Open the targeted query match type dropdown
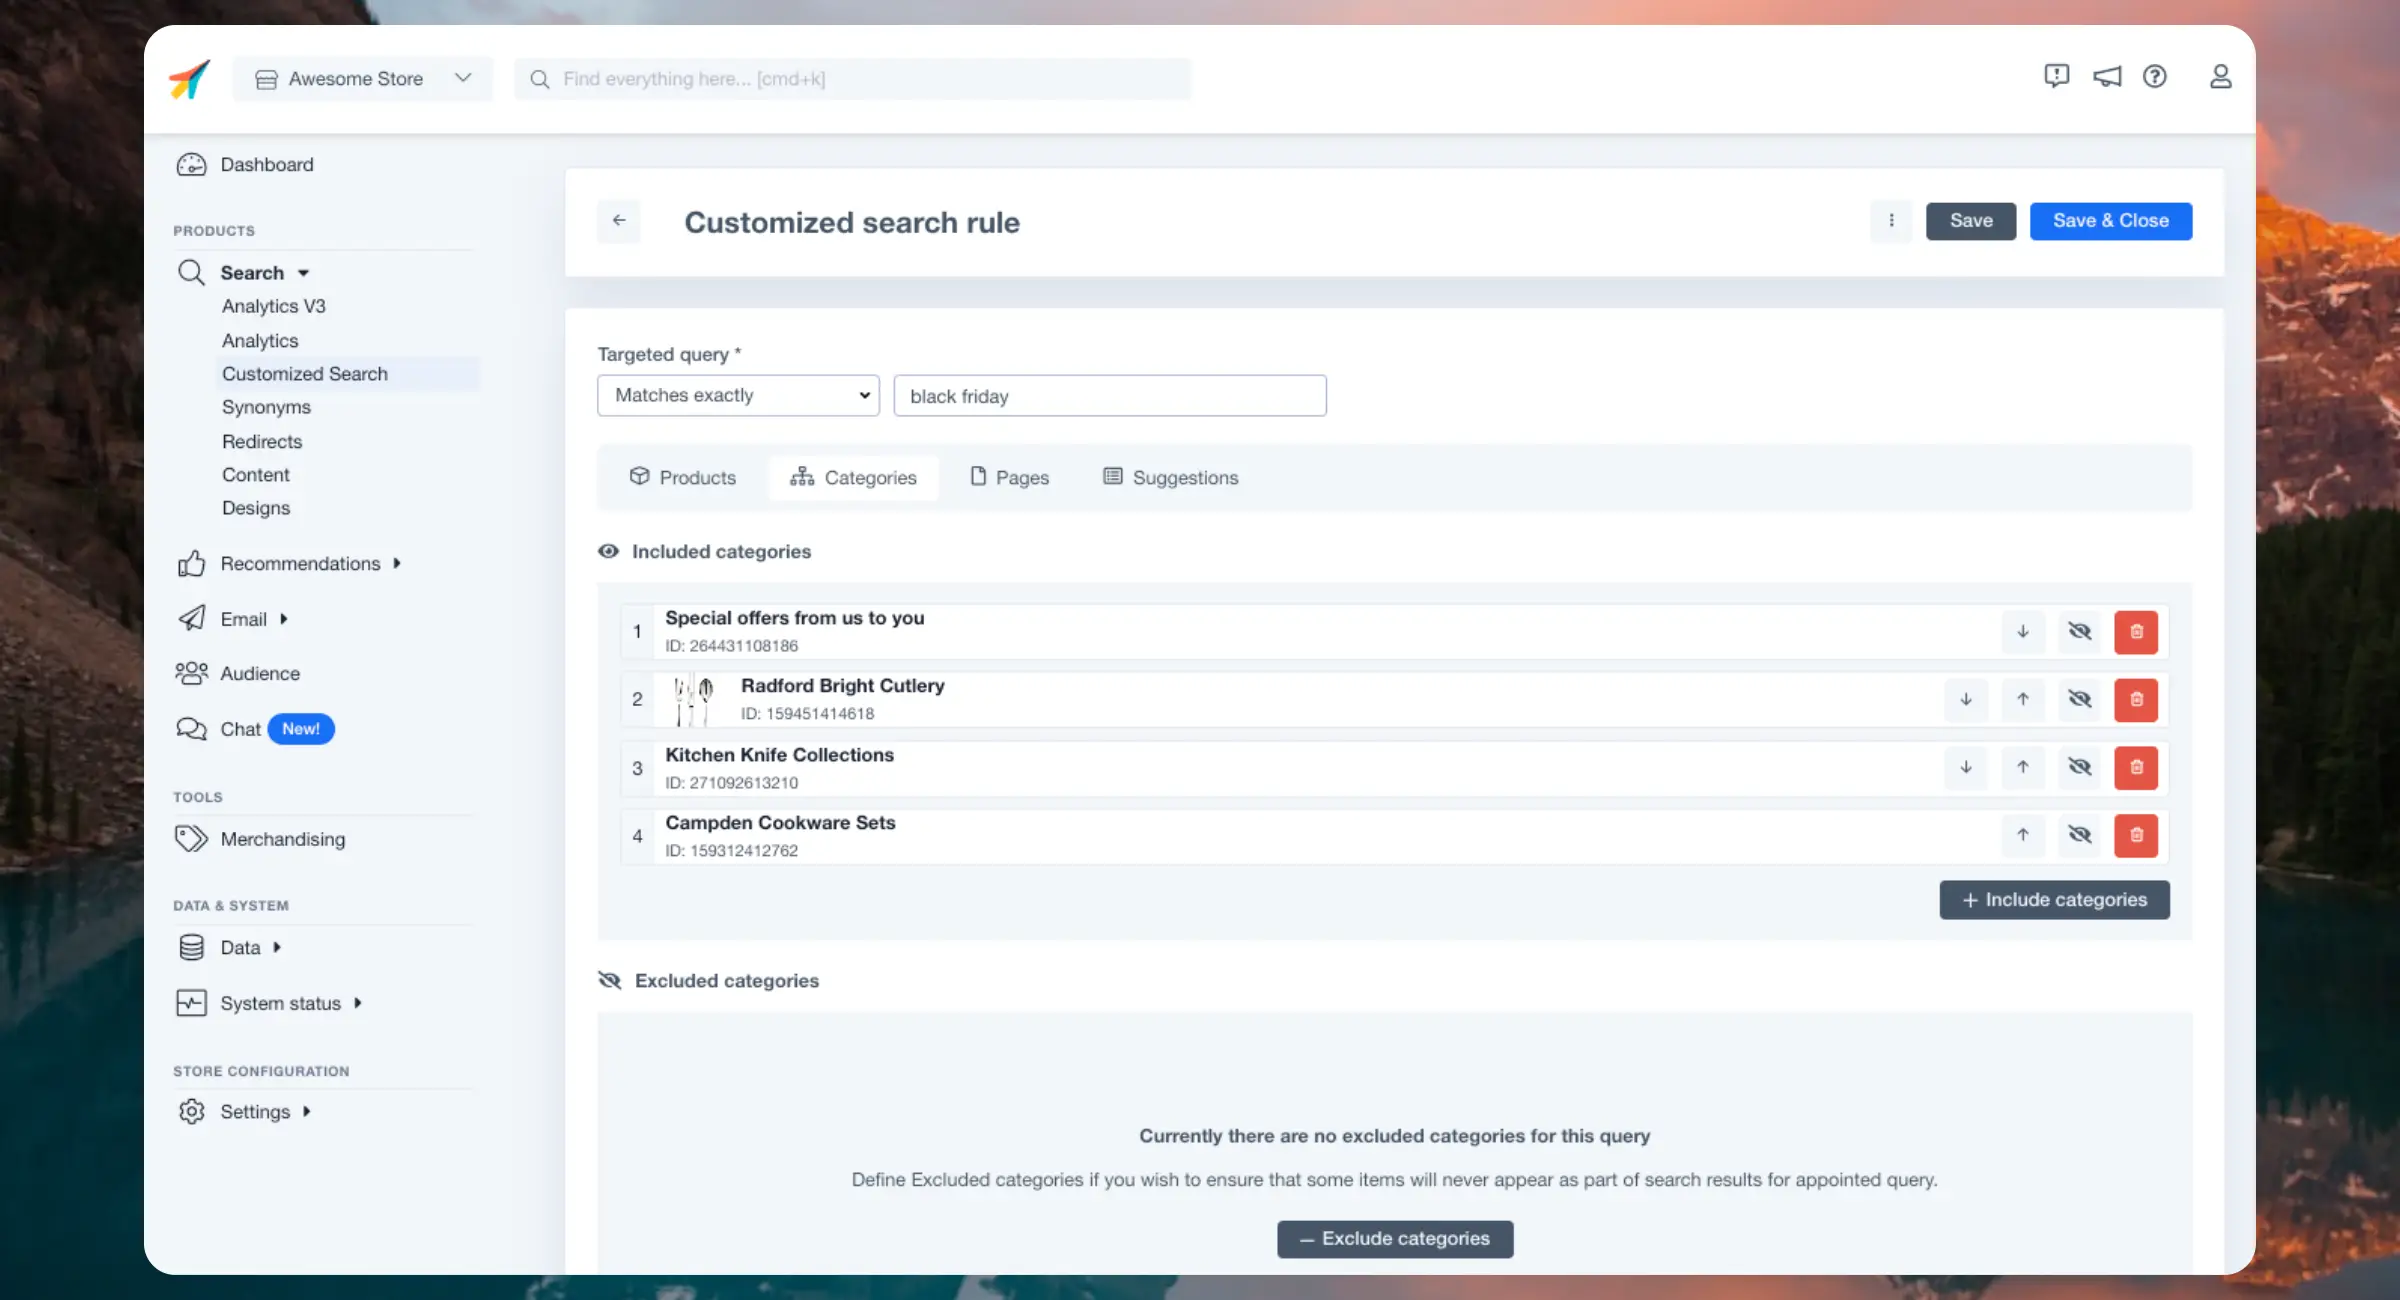 point(738,394)
